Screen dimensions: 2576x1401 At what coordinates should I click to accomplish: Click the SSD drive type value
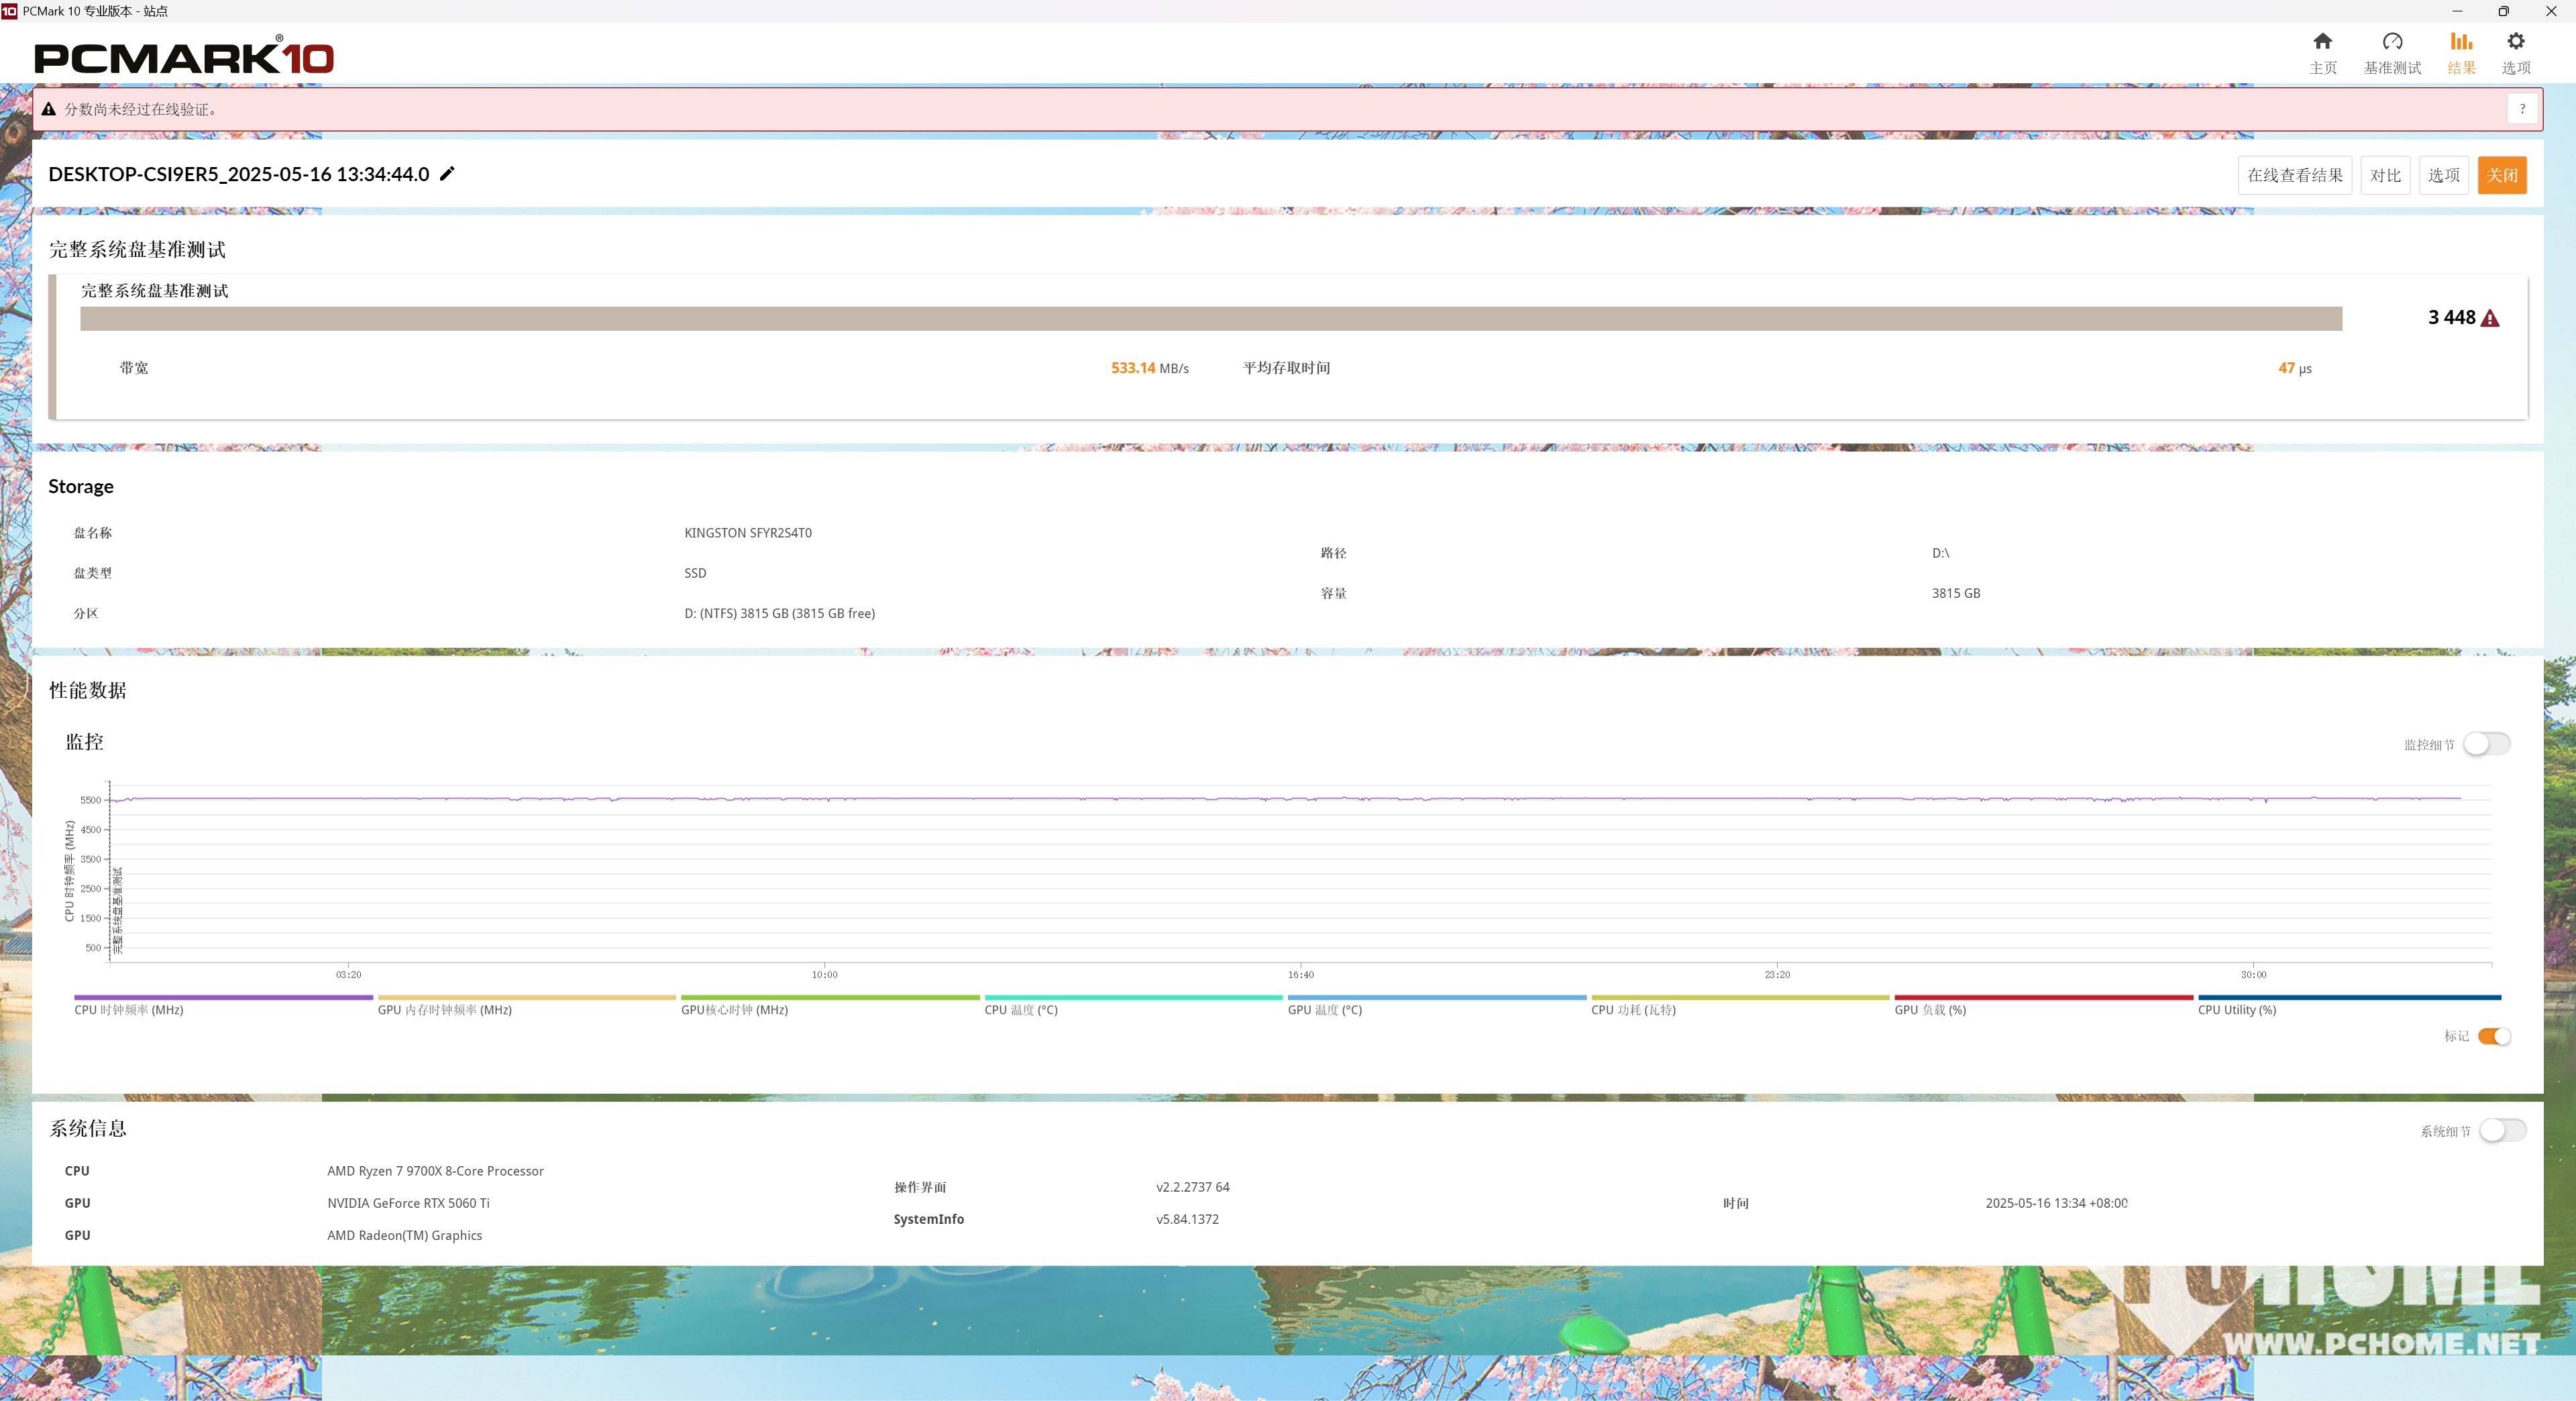695,573
